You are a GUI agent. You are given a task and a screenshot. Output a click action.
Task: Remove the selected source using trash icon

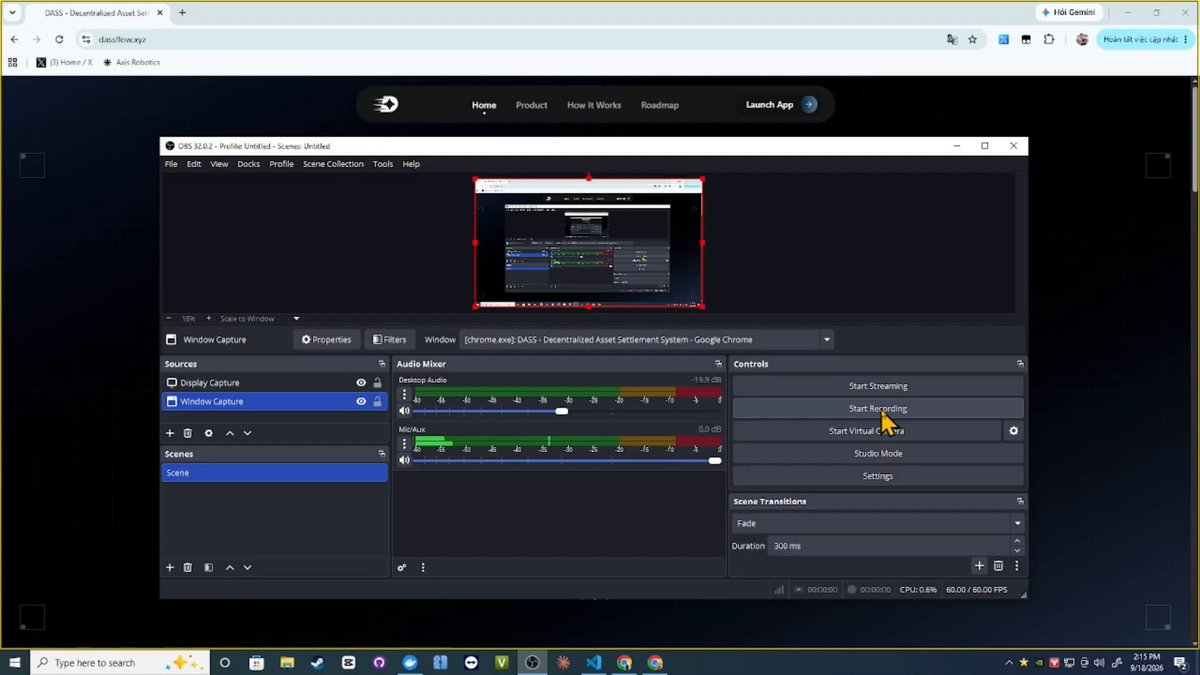(x=188, y=433)
